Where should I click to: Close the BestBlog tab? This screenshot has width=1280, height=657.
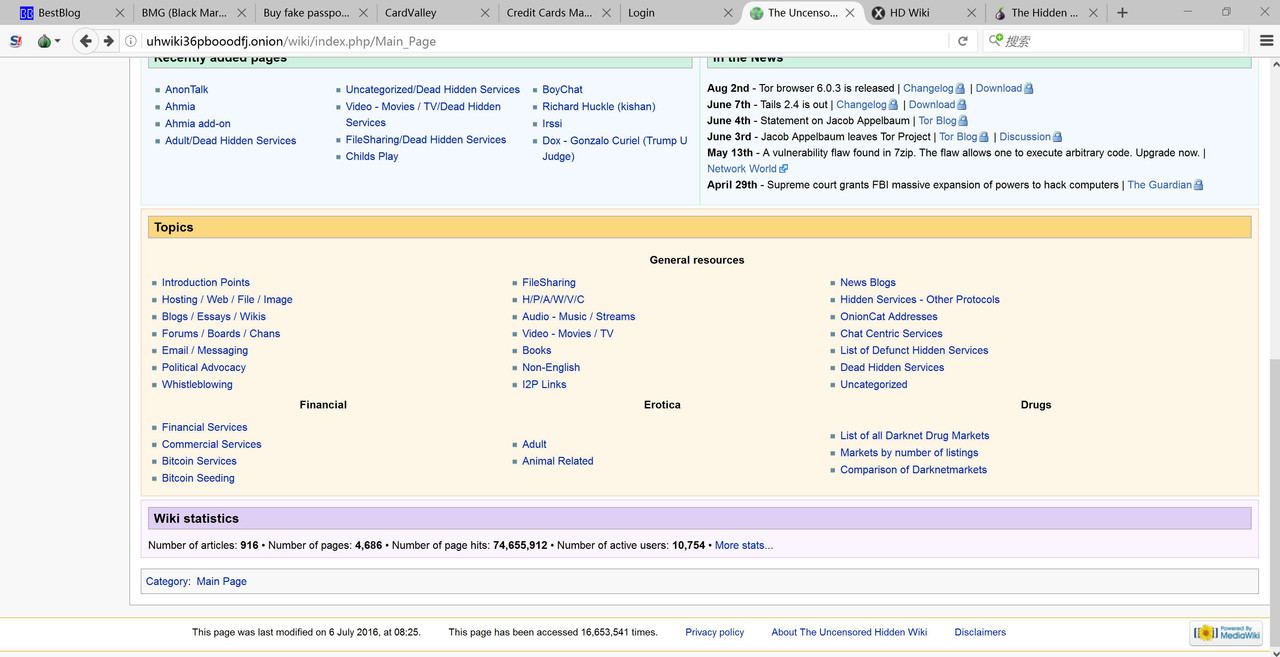[x=120, y=13]
